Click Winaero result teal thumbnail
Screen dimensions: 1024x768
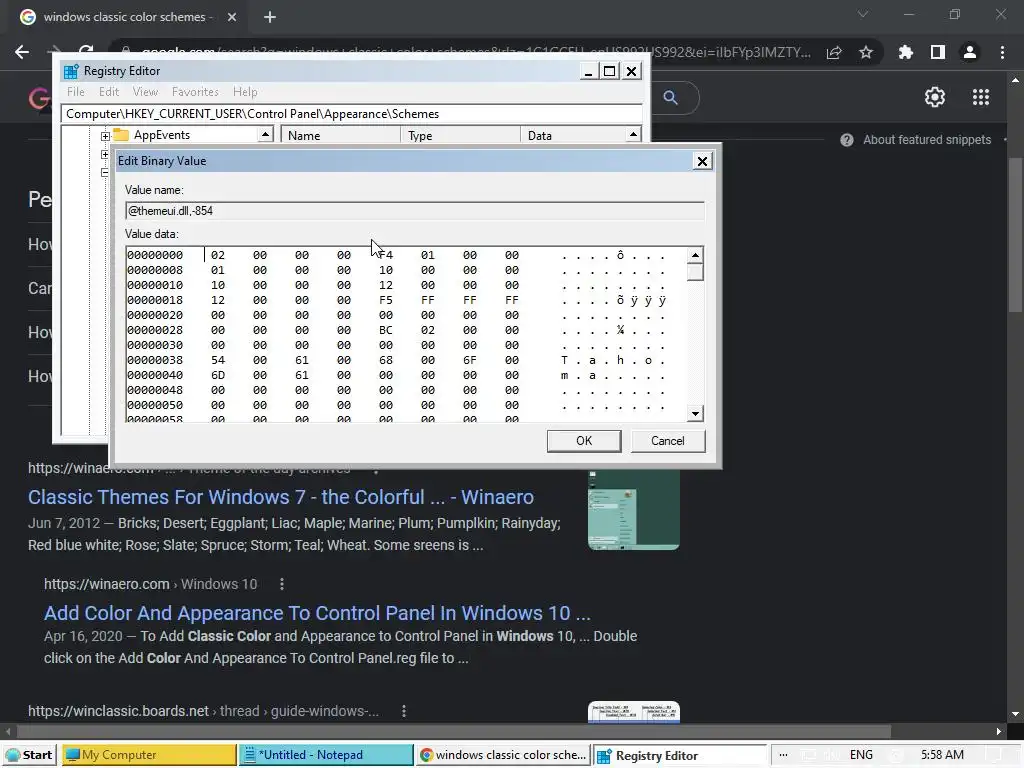coord(633,510)
